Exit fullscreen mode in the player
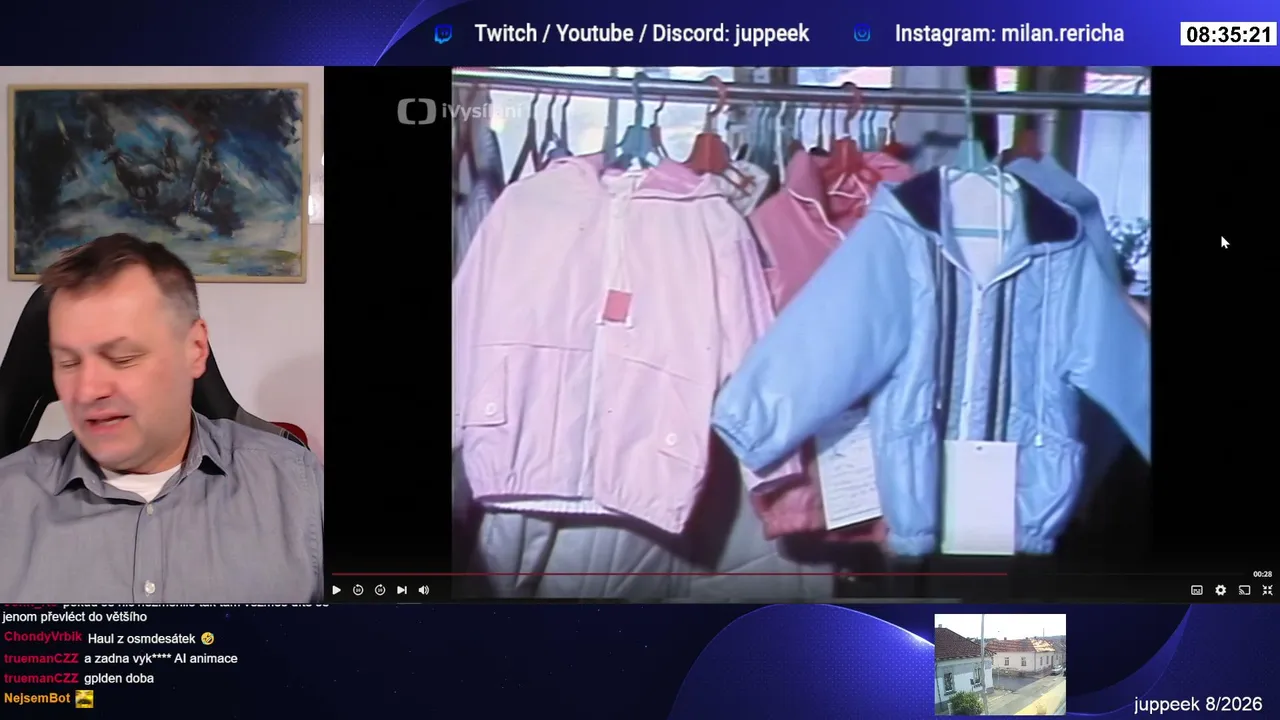The height and width of the screenshot is (720, 1280). click(1268, 590)
